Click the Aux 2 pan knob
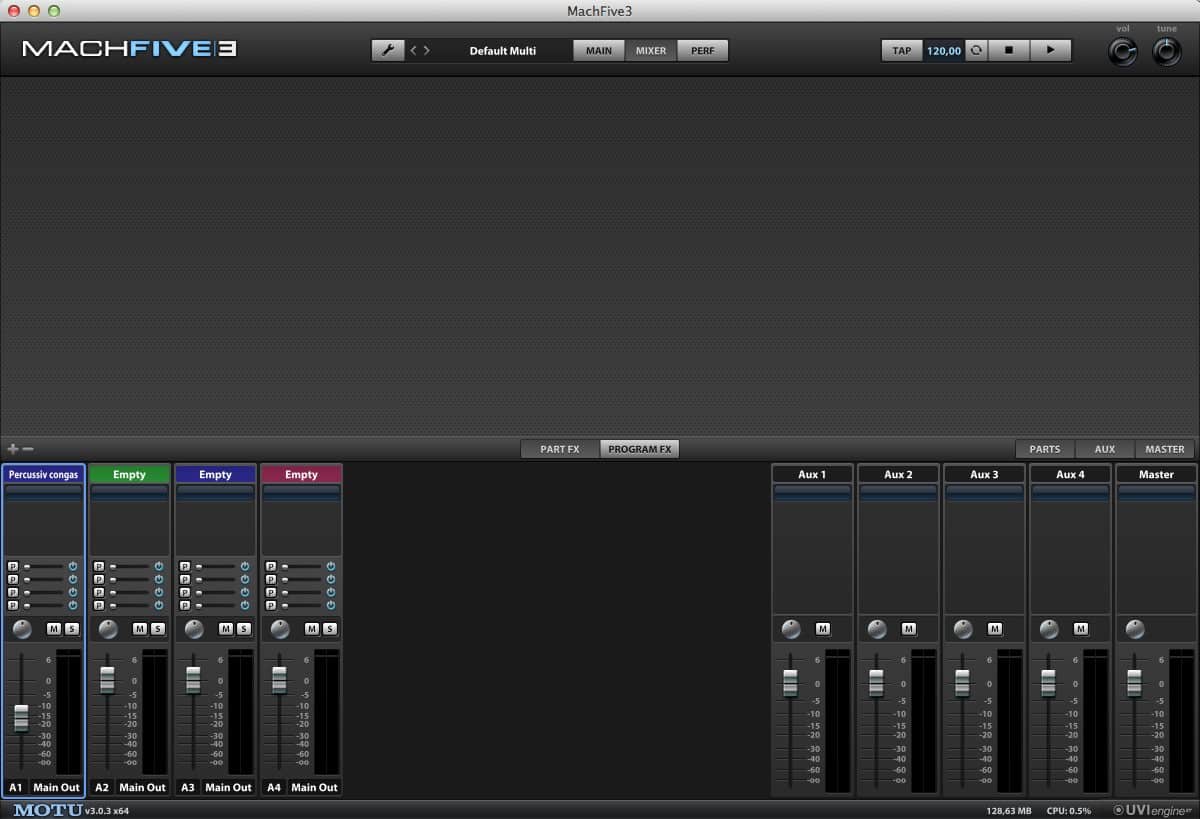Image resolution: width=1200 pixels, height=819 pixels. 877,629
